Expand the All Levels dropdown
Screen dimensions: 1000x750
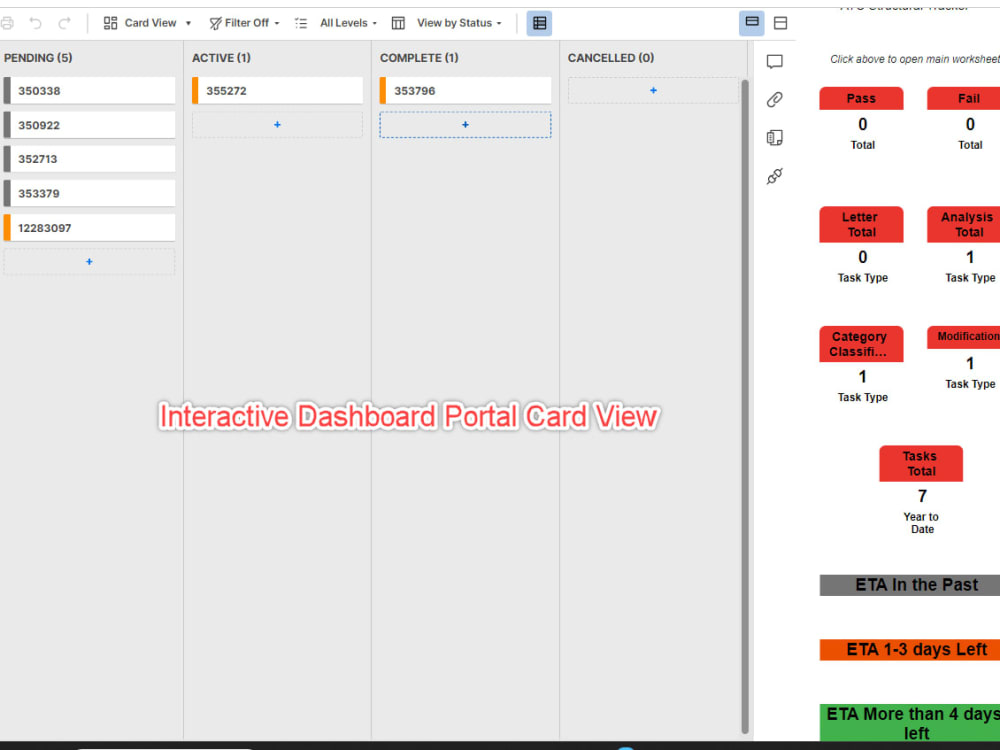click(345, 23)
